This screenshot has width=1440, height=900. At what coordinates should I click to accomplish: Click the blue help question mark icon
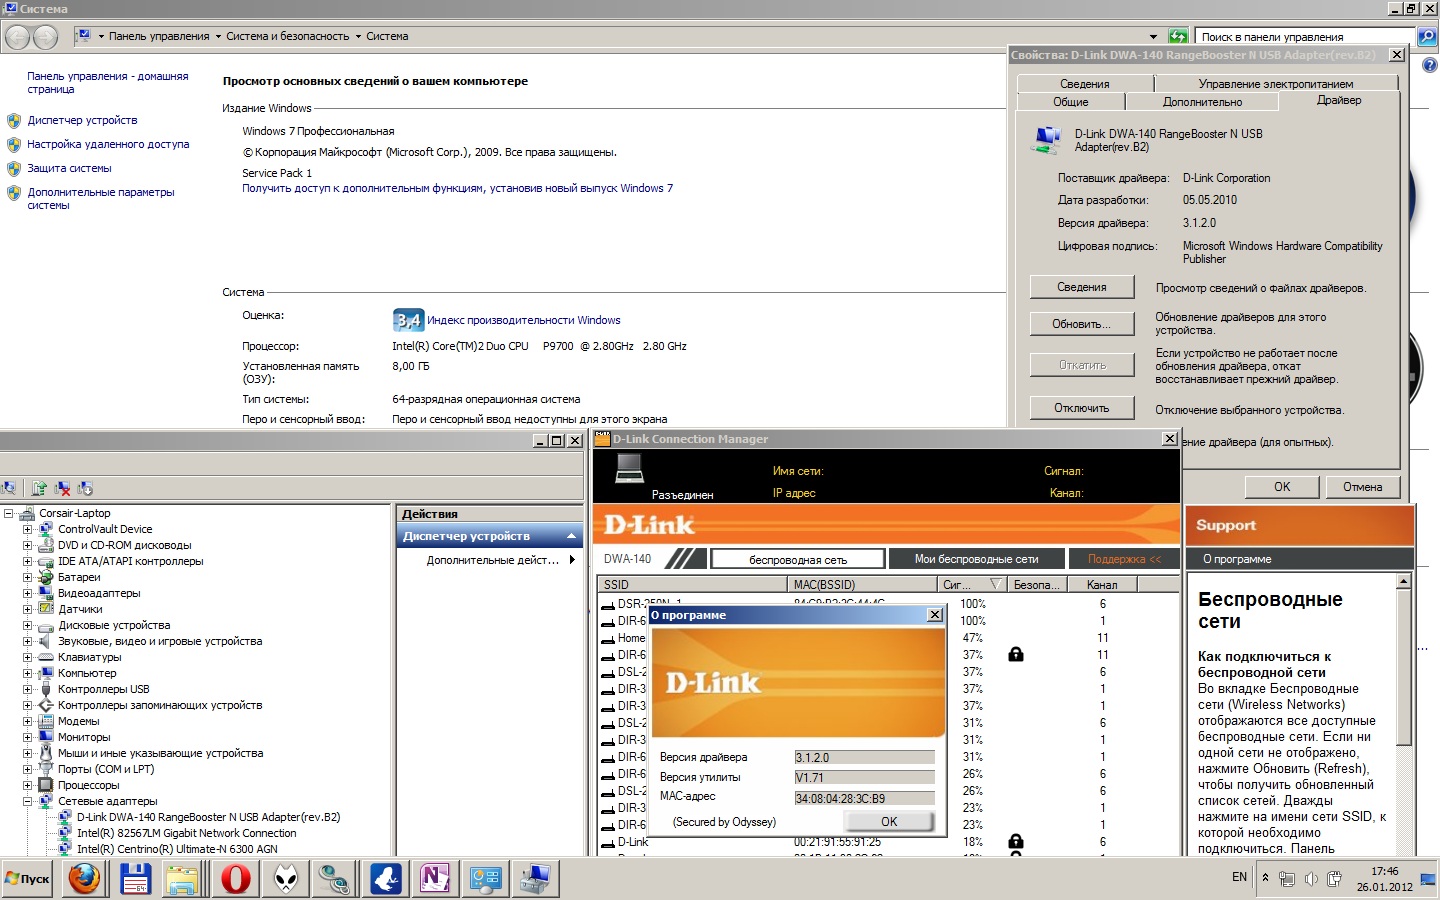(1429, 66)
